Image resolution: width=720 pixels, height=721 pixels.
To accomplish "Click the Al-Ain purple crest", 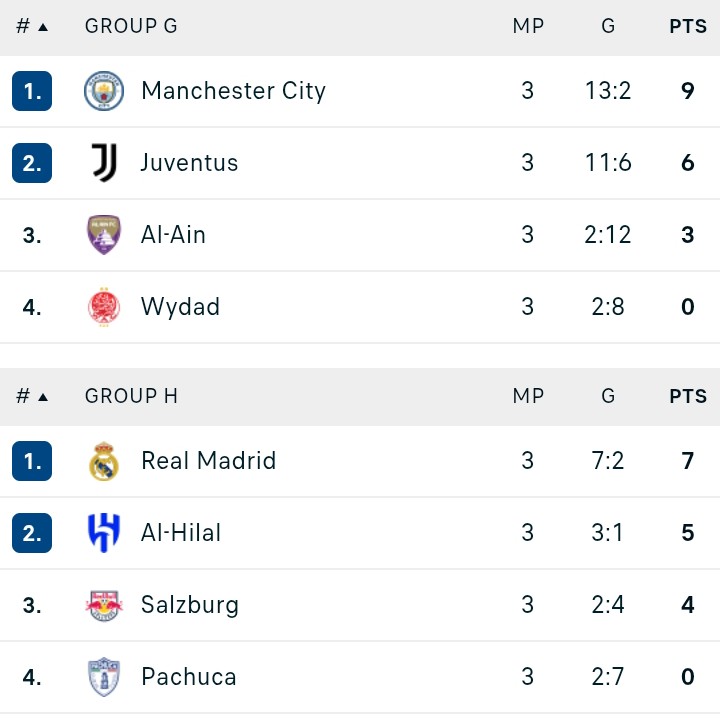I will click(104, 235).
